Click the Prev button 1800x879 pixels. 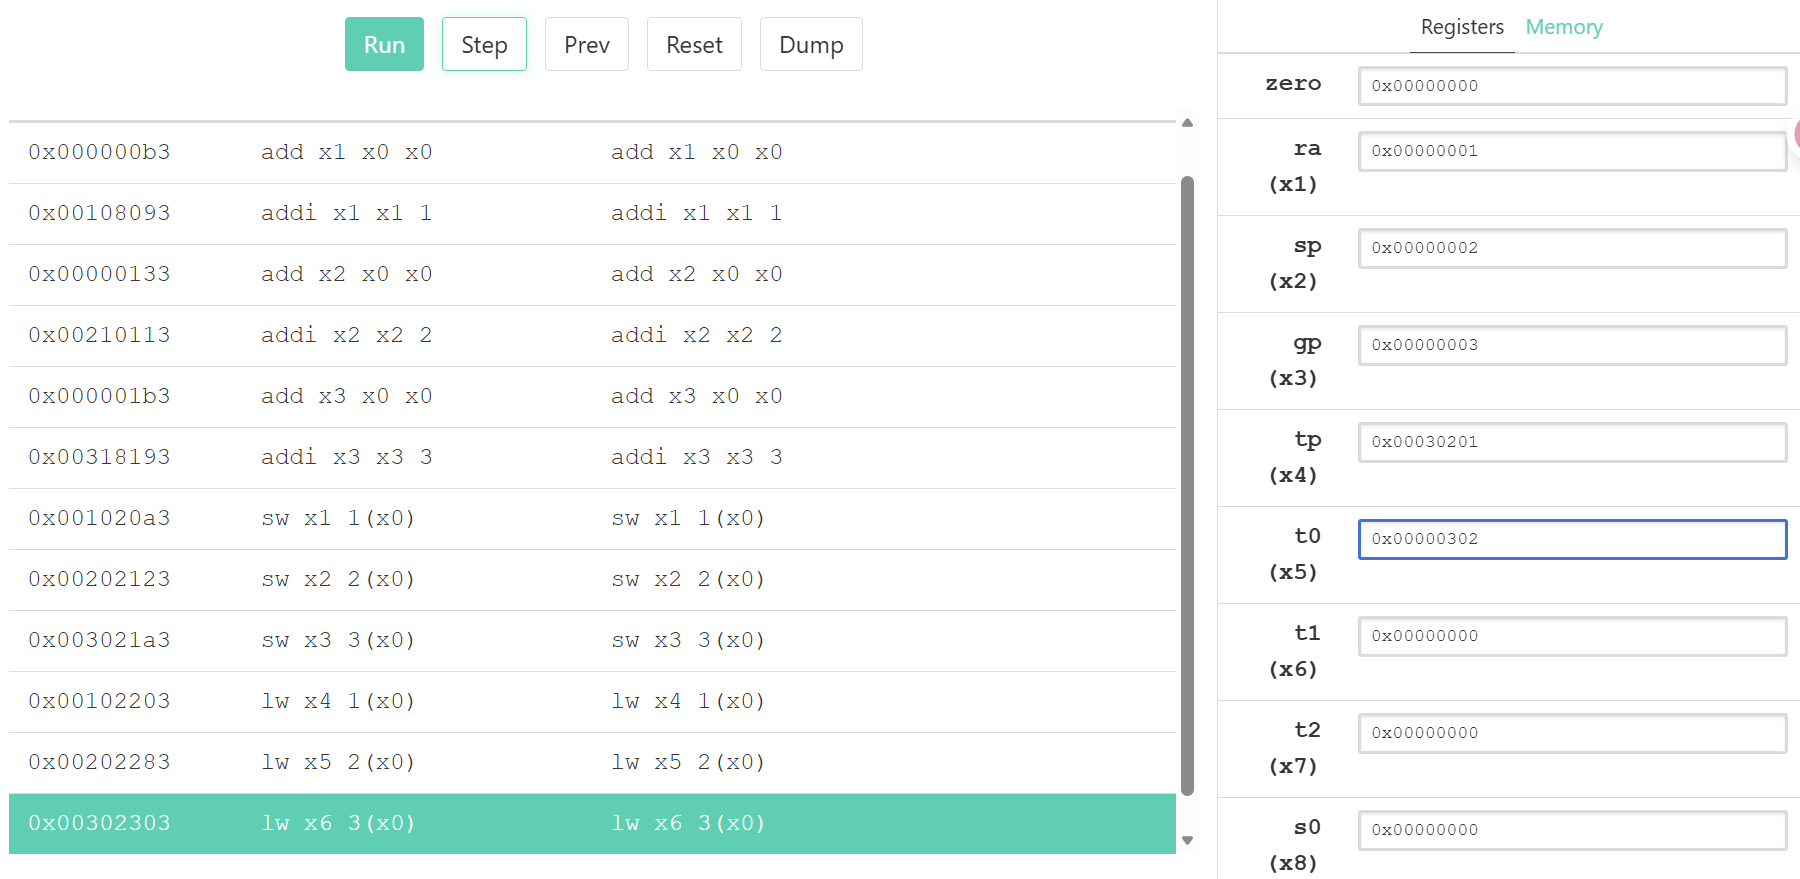click(x=586, y=45)
